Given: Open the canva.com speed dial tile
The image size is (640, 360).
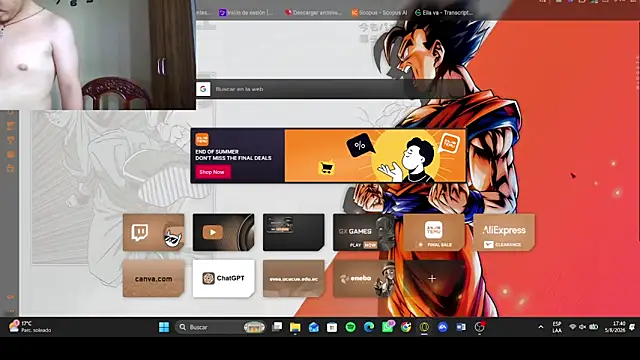Looking at the screenshot, I should pos(153,278).
